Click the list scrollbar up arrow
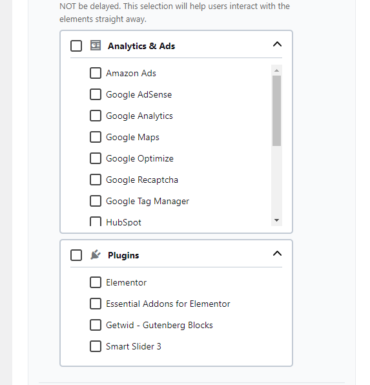Screen dimensions: 370x385 pyautogui.click(x=276, y=70)
